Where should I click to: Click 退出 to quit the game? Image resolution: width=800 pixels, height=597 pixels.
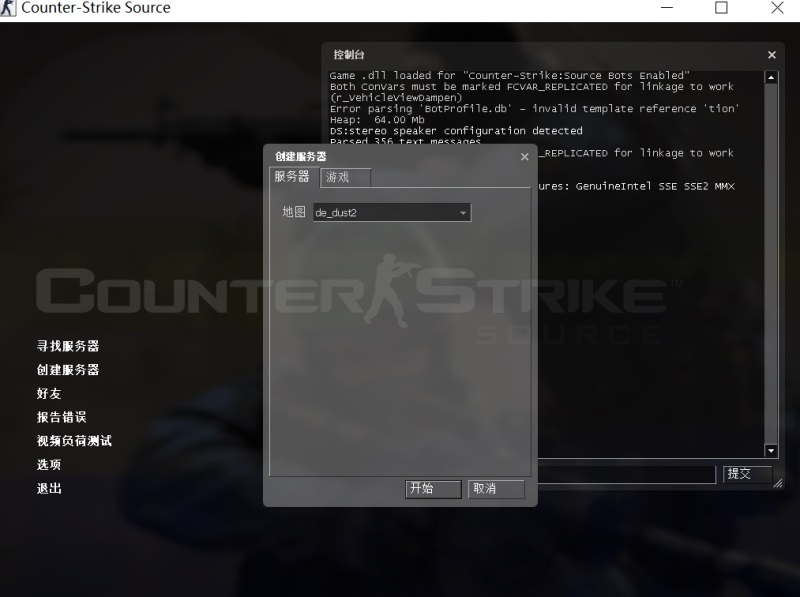[49, 488]
